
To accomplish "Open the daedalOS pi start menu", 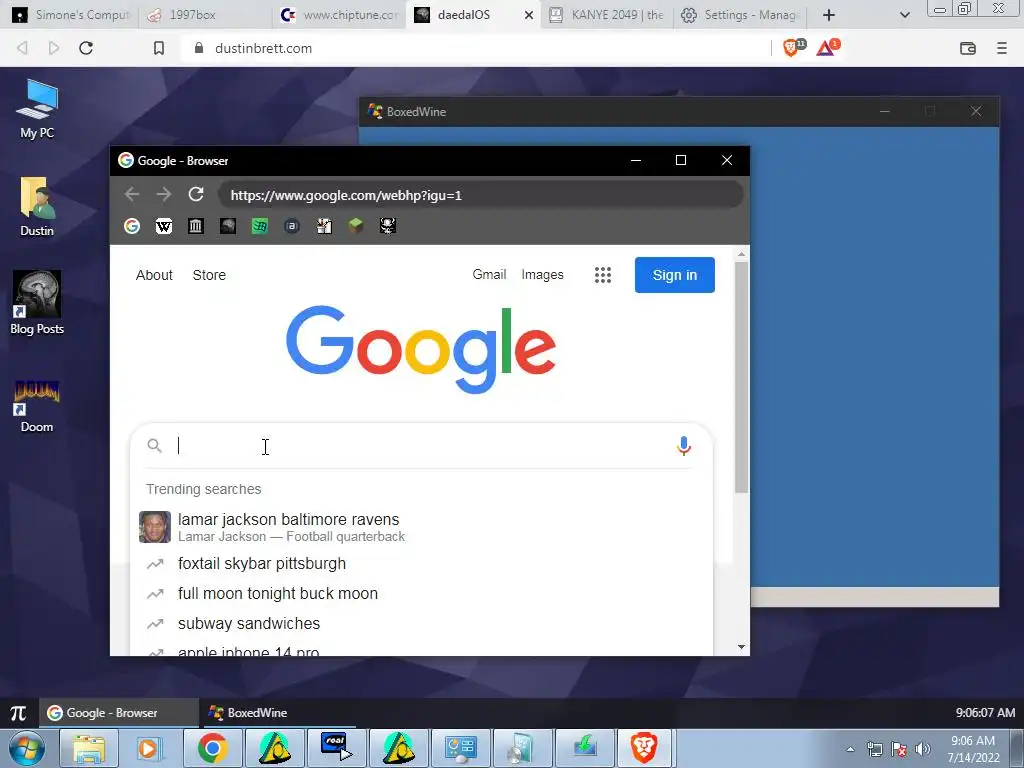I will (18, 713).
